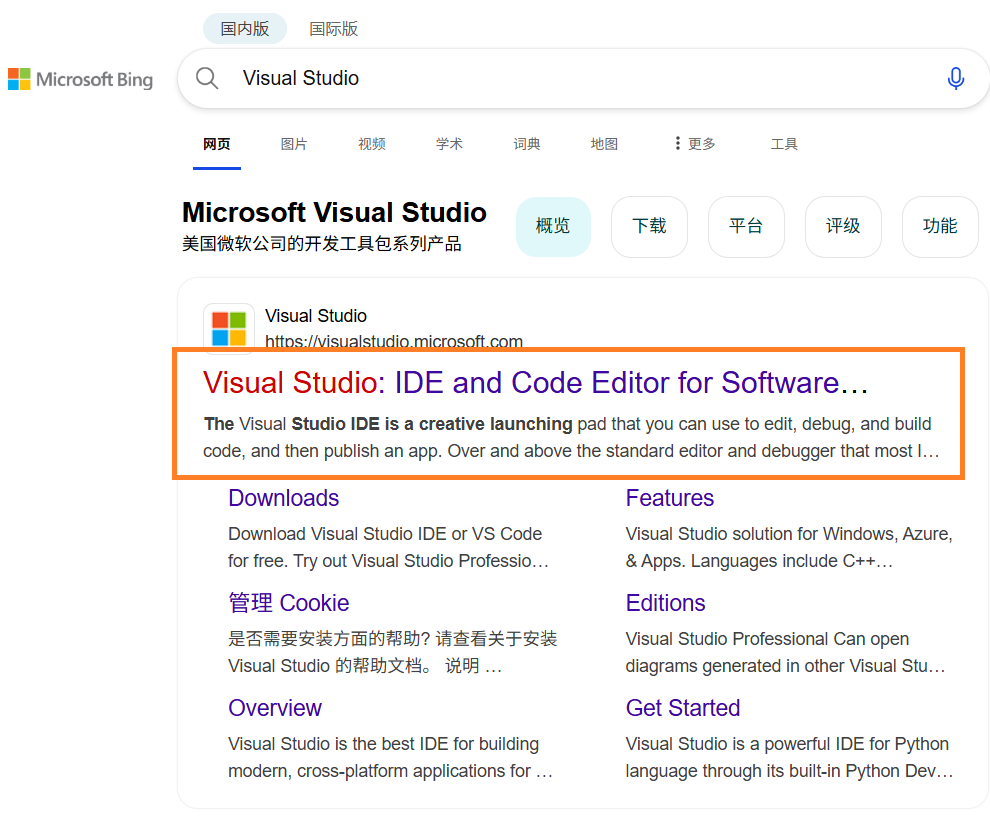This screenshot has height=825, width=990.
Task: Select the 平台 pill button
Action: tap(746, 227)
